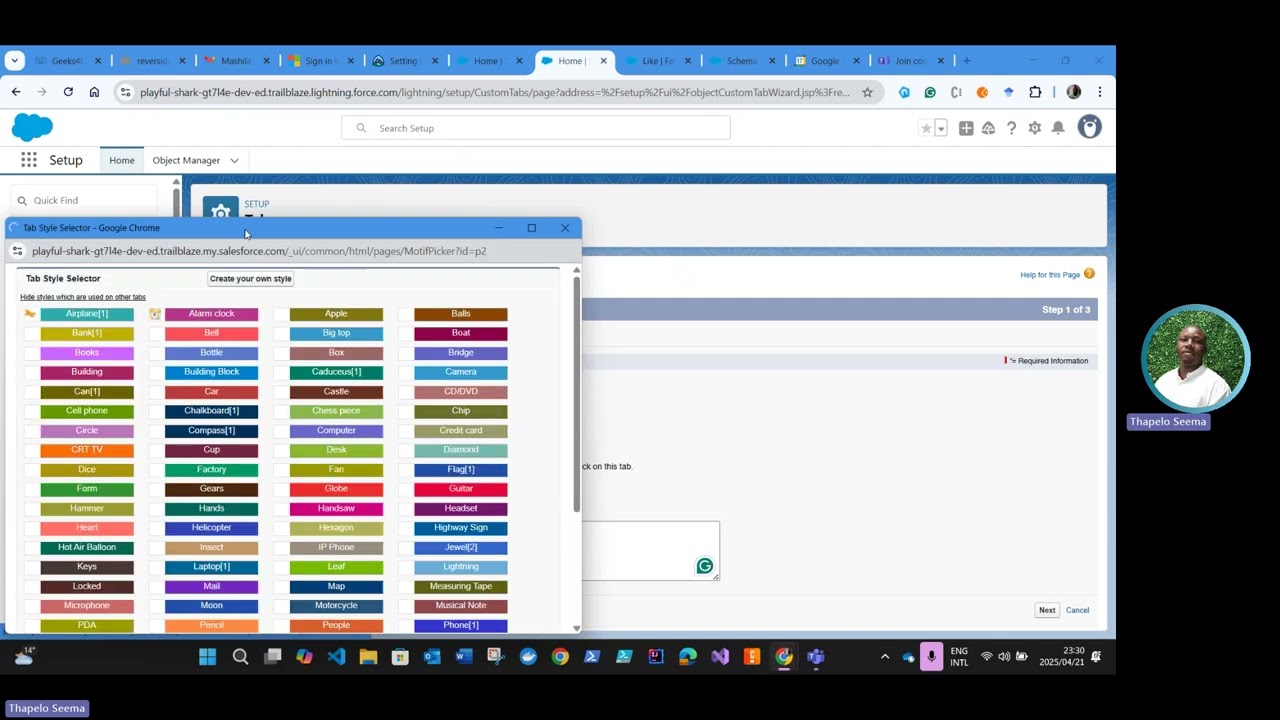Click ENG INTL language indicator

(x=959, y=657)
